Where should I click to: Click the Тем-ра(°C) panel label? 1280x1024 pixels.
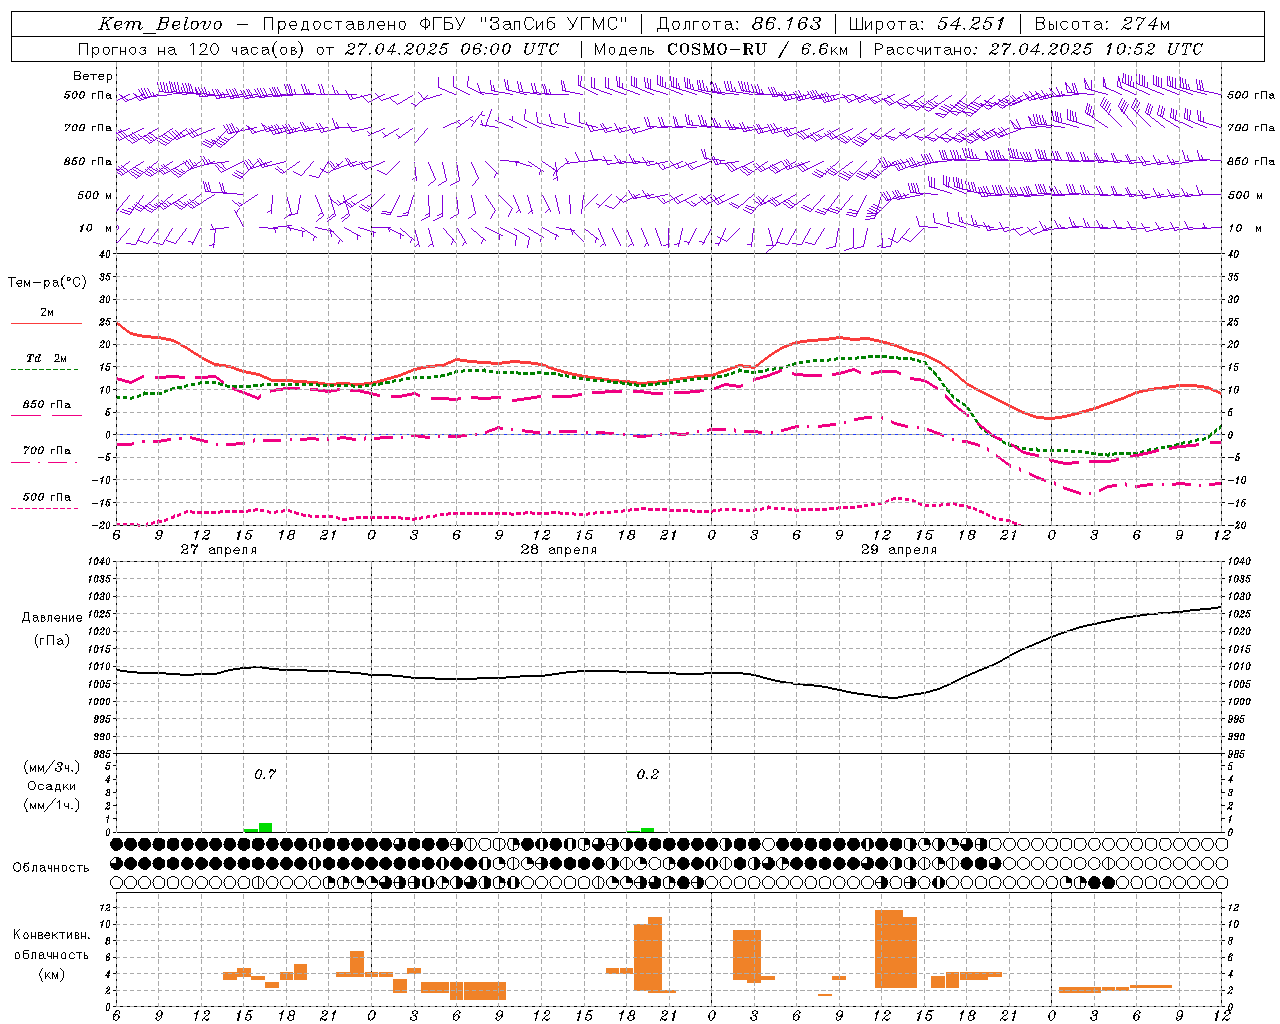(47, 283)
